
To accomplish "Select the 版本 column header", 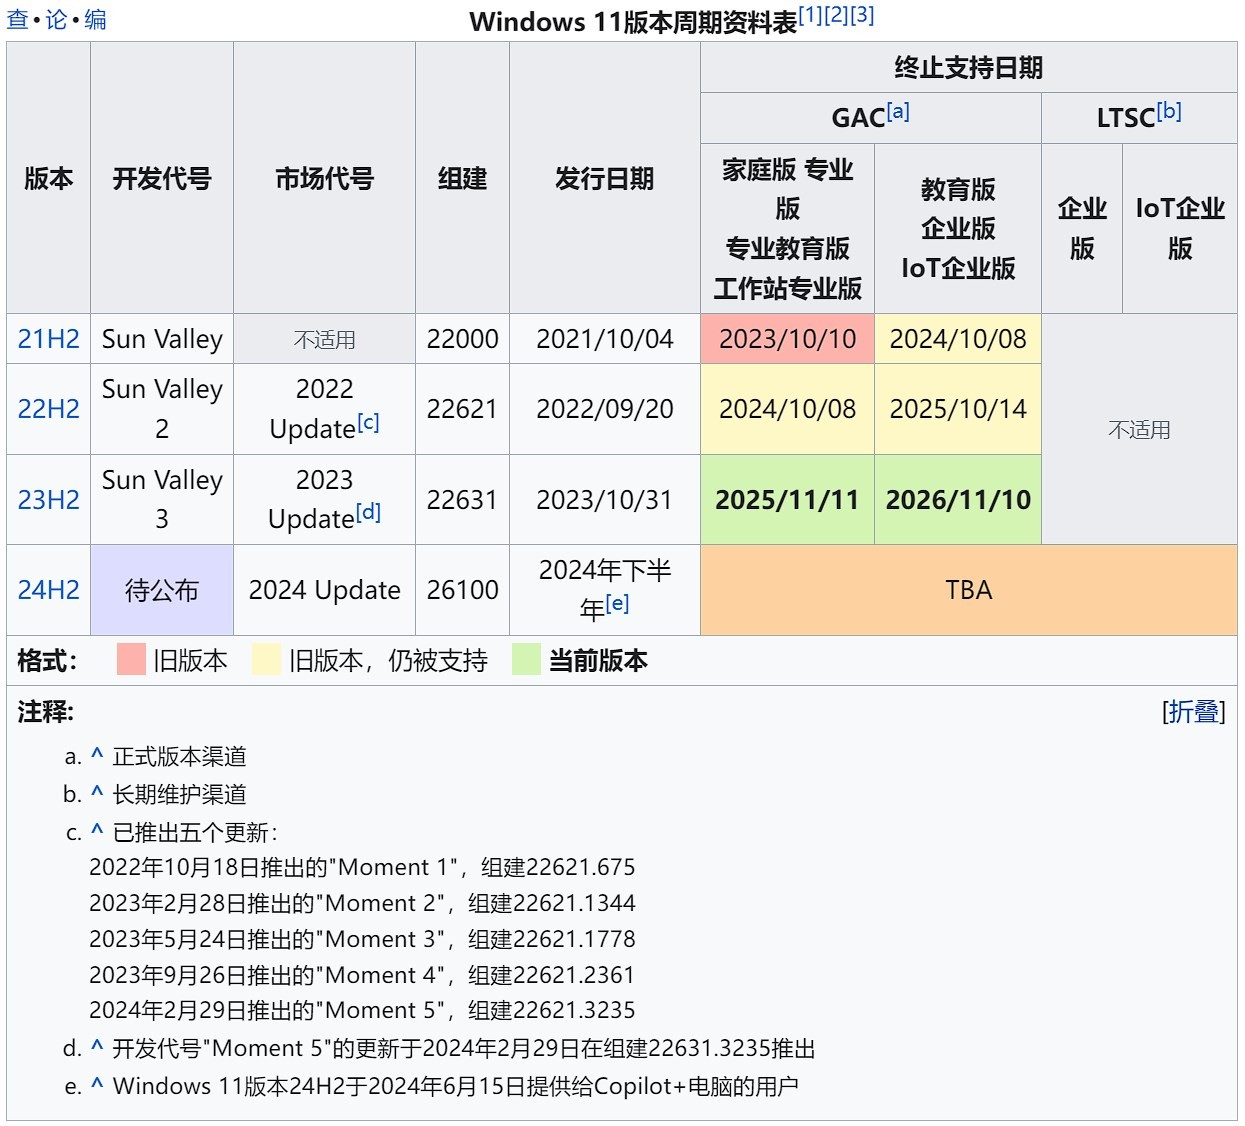I will pyautogui.click(x=48, y=178).
